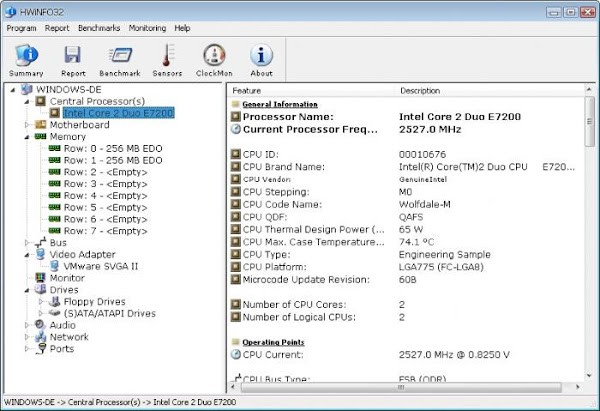Expand the Audio node

(x=27, y=325)
